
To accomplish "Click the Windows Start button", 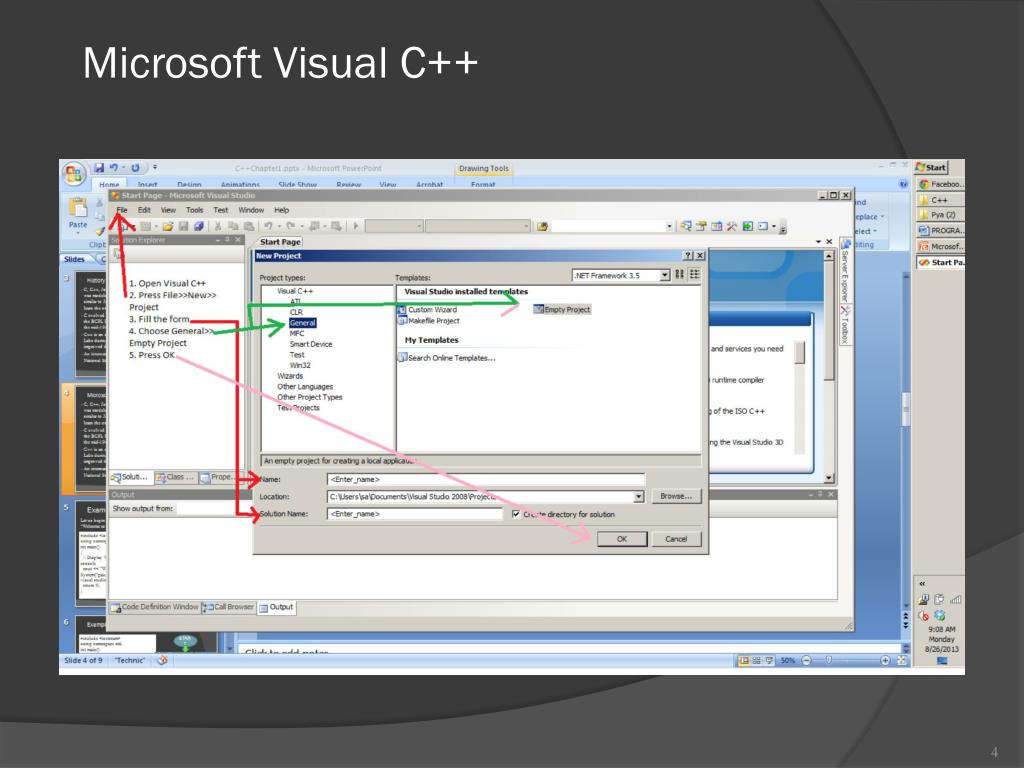I will tap(931, 167).
